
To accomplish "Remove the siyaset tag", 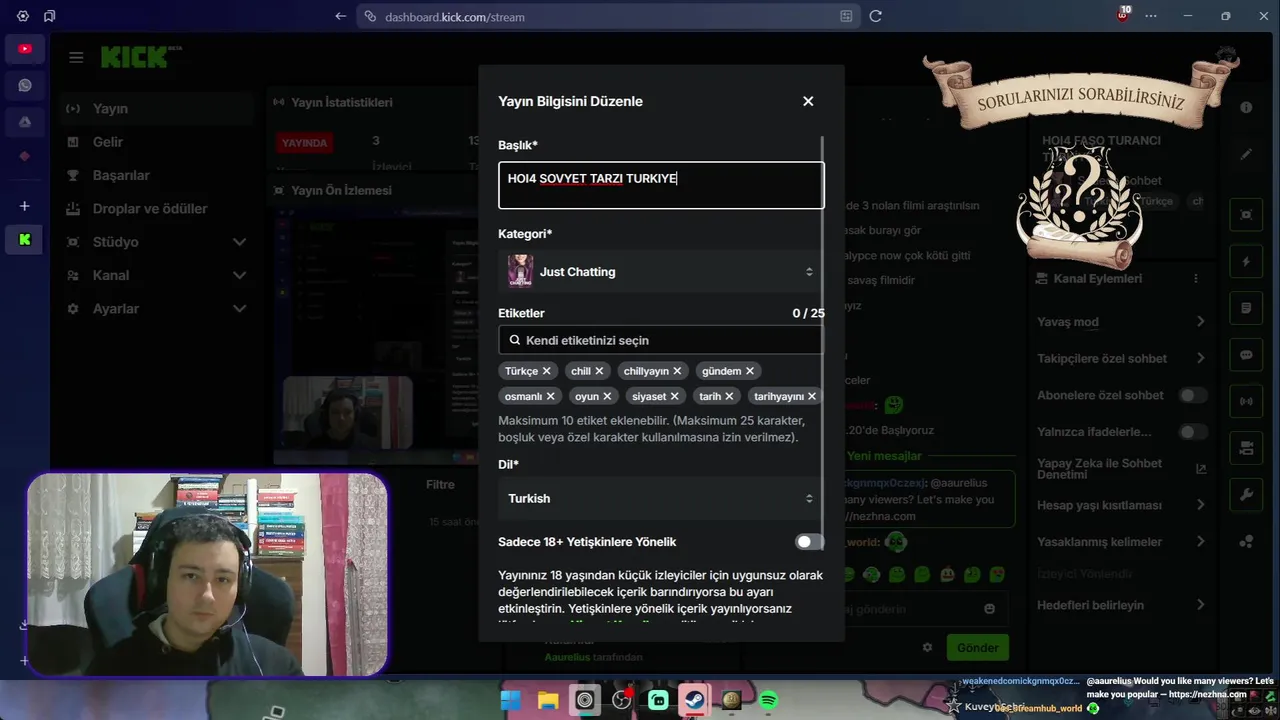I will [x=674, y=396].
